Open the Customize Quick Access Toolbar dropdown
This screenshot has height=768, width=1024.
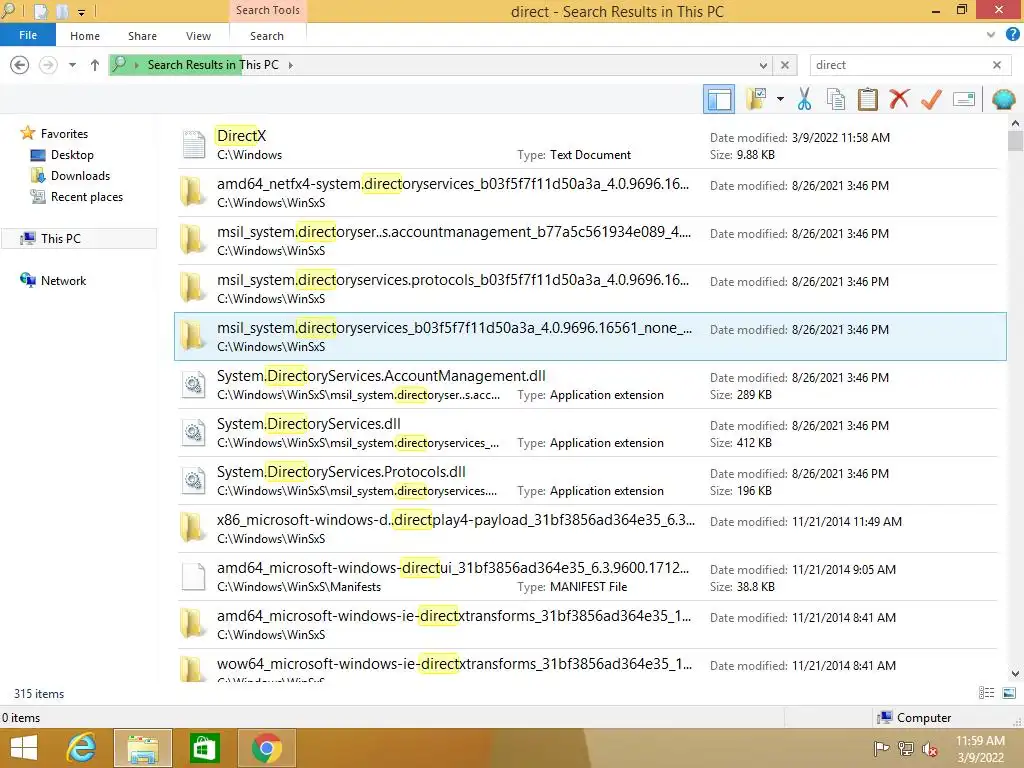pyautogui.click(x=82, y=12)
